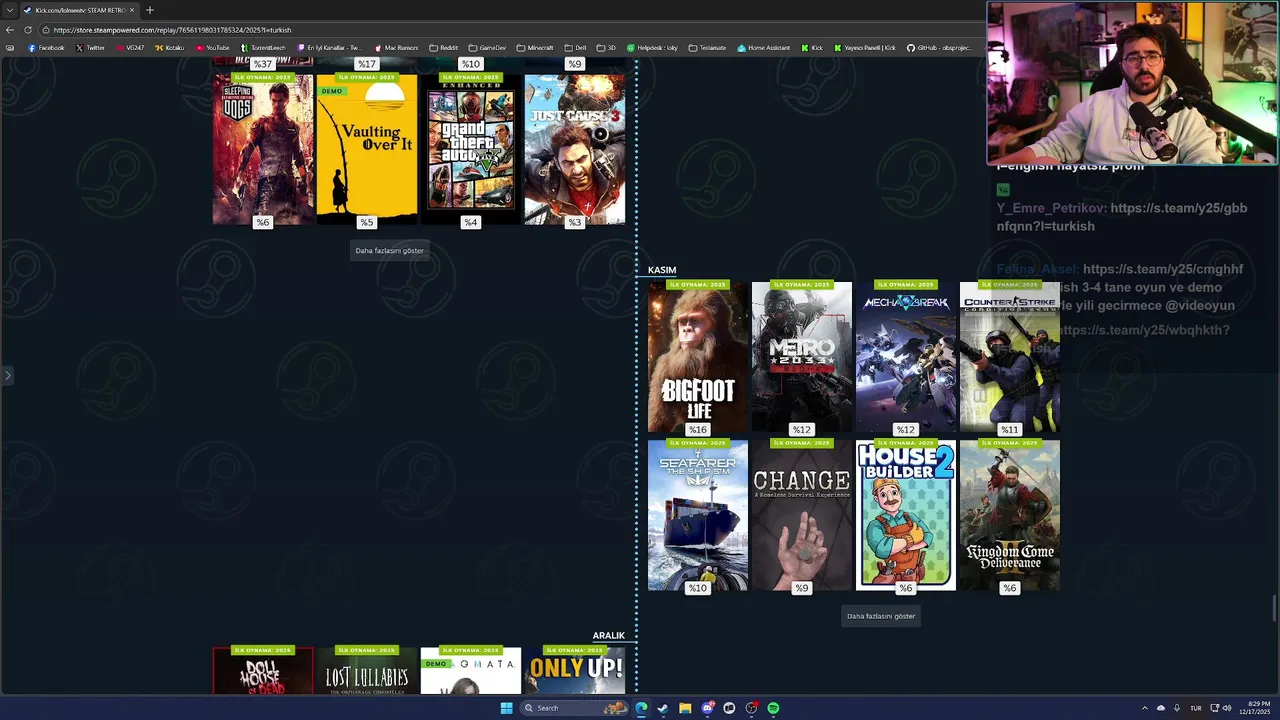Screen dimensions: 1280x720
Task: Open the Vaulting Over It demo cover
Action: [x=366, y=149]
